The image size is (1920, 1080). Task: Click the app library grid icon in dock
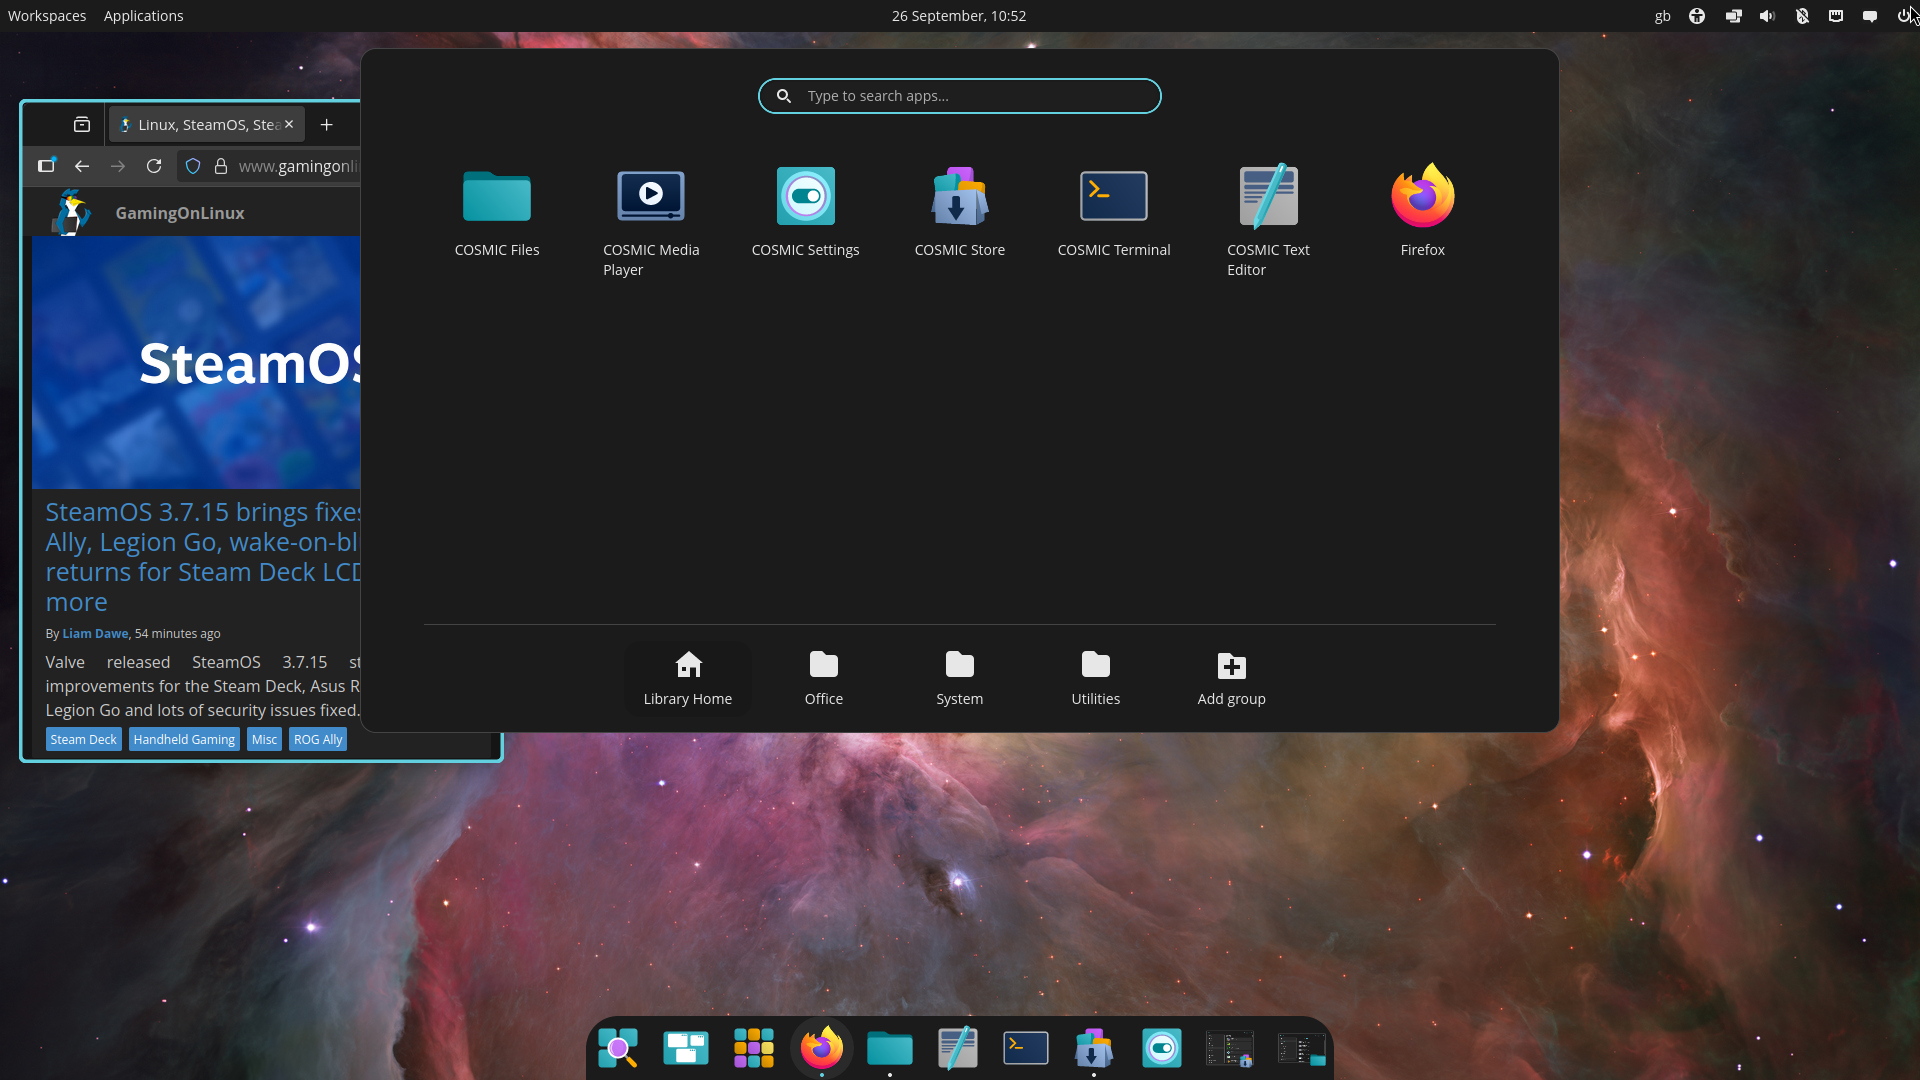pos(754,1048)
